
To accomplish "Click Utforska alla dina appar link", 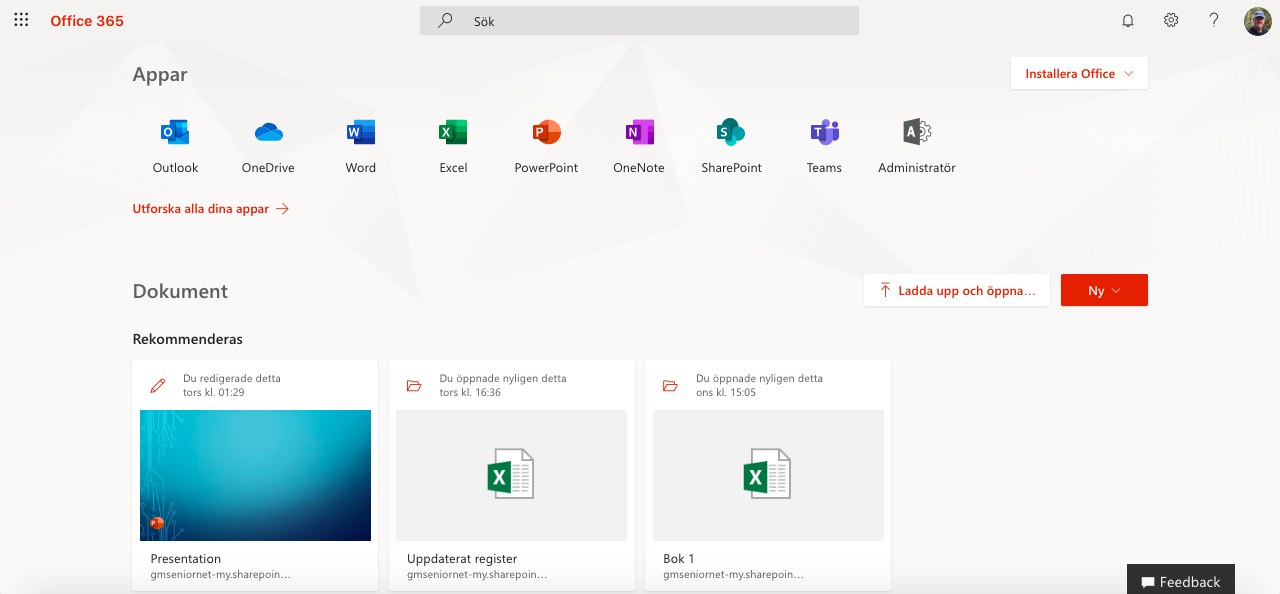I will pos(211,209).
